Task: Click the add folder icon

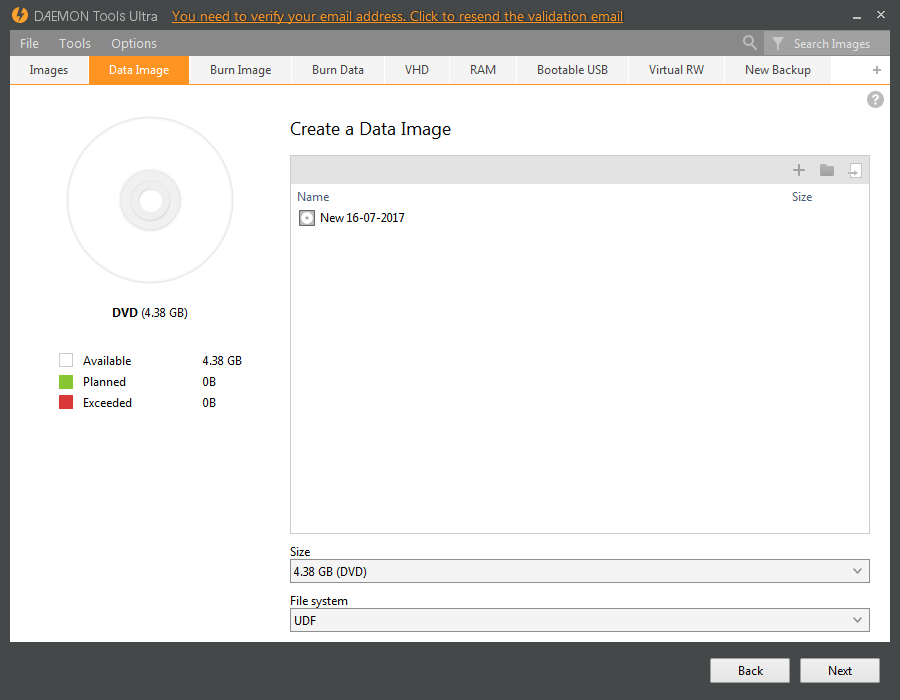Action: point(826,170)
